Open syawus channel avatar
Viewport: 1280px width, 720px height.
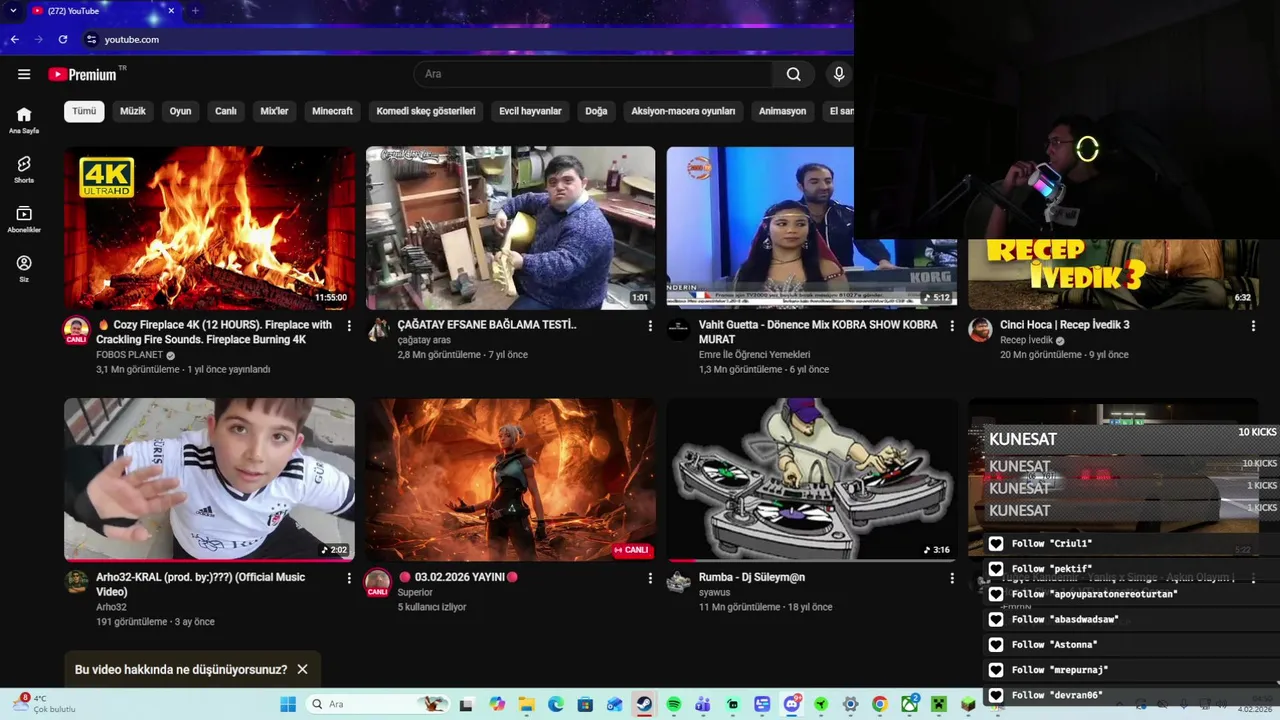[x=679, y=582]
